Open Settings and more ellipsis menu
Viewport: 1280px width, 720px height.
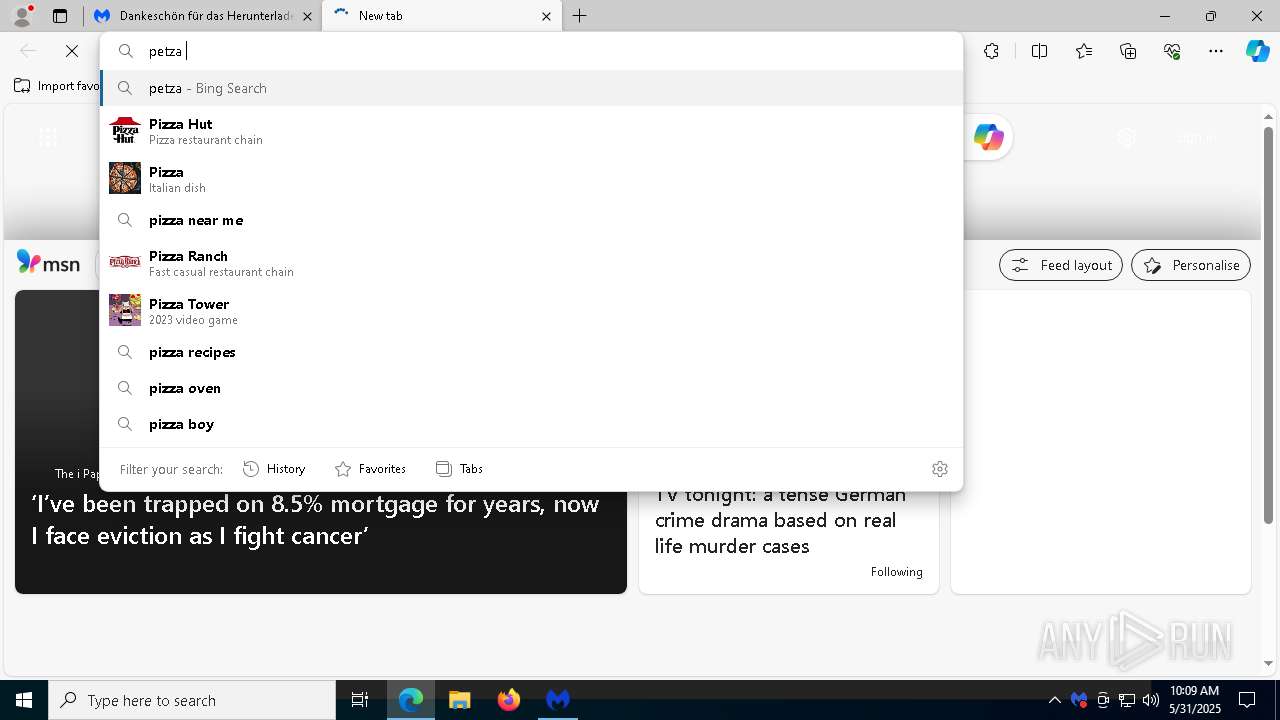click(1216, 51)
